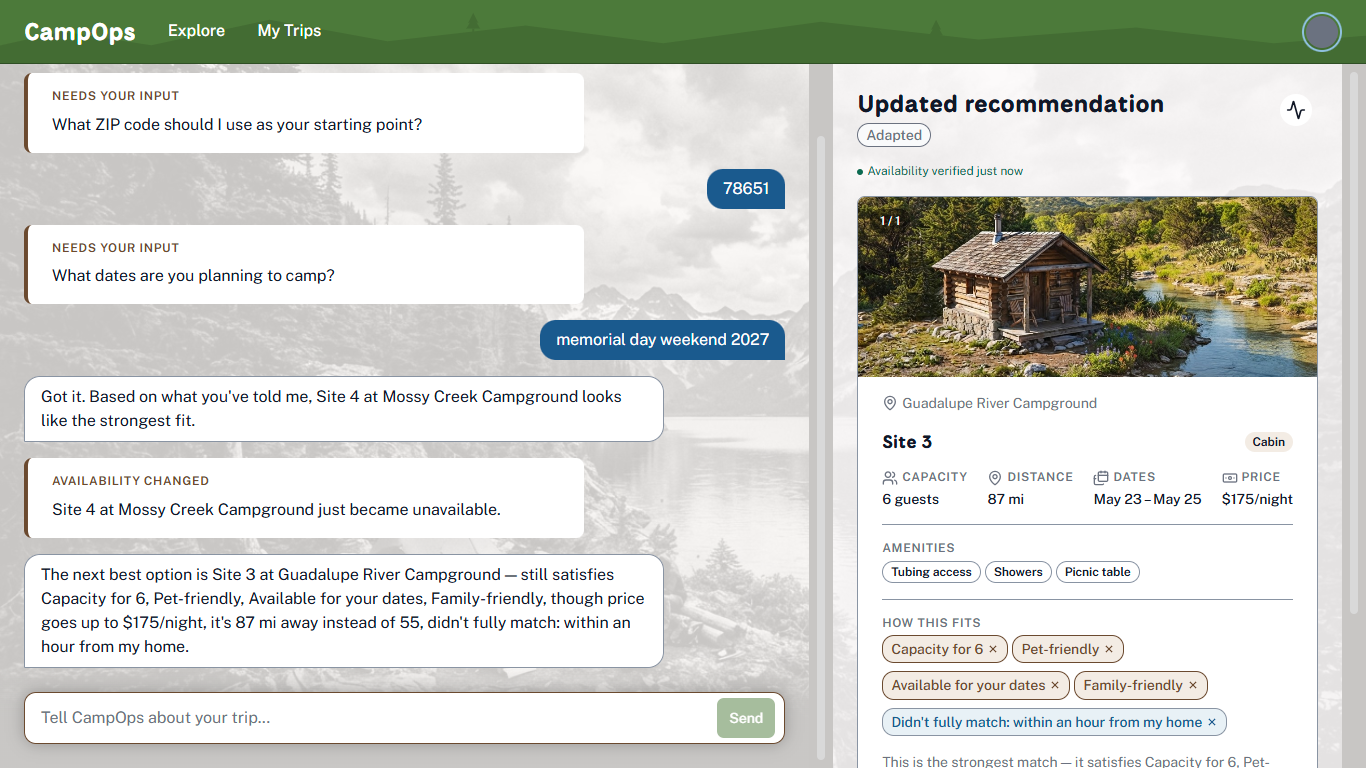This screenshot has width=1366, height=768.
Task: Click the Picnic table amenity chip
Action: (x=1097, y=572)
